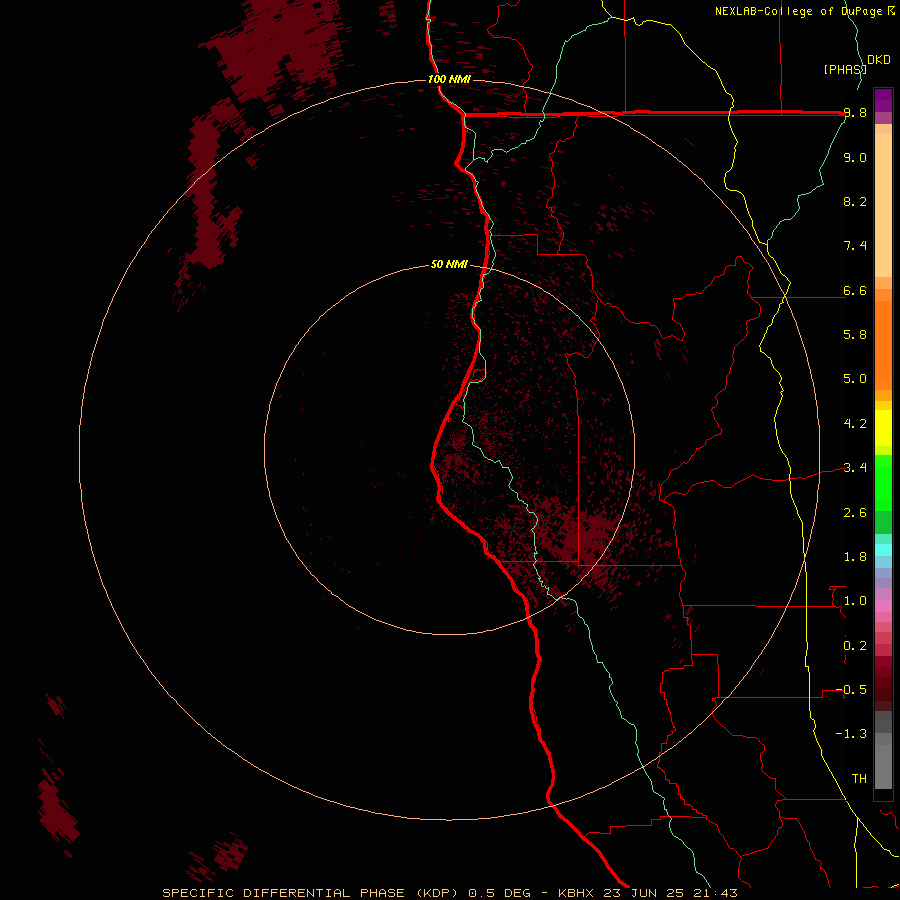900x900 pixels.
Task: Select the 100 NMI range ring label
Action: [x=449, y=79]
